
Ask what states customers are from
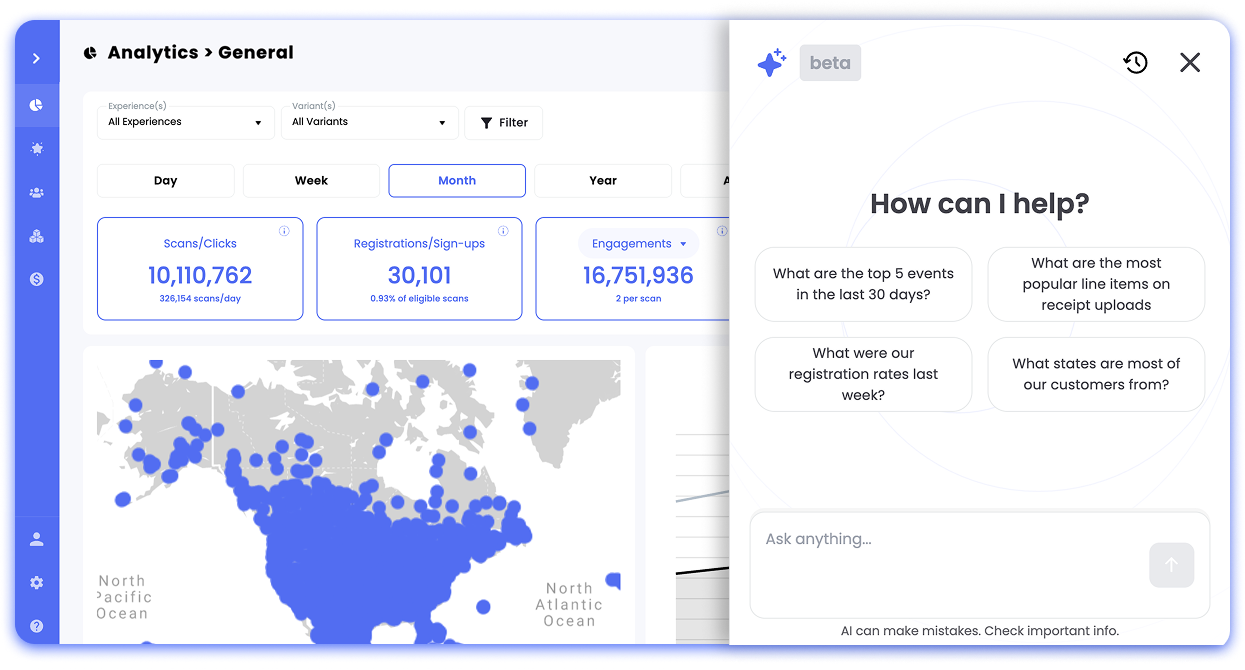point(1096,374)
